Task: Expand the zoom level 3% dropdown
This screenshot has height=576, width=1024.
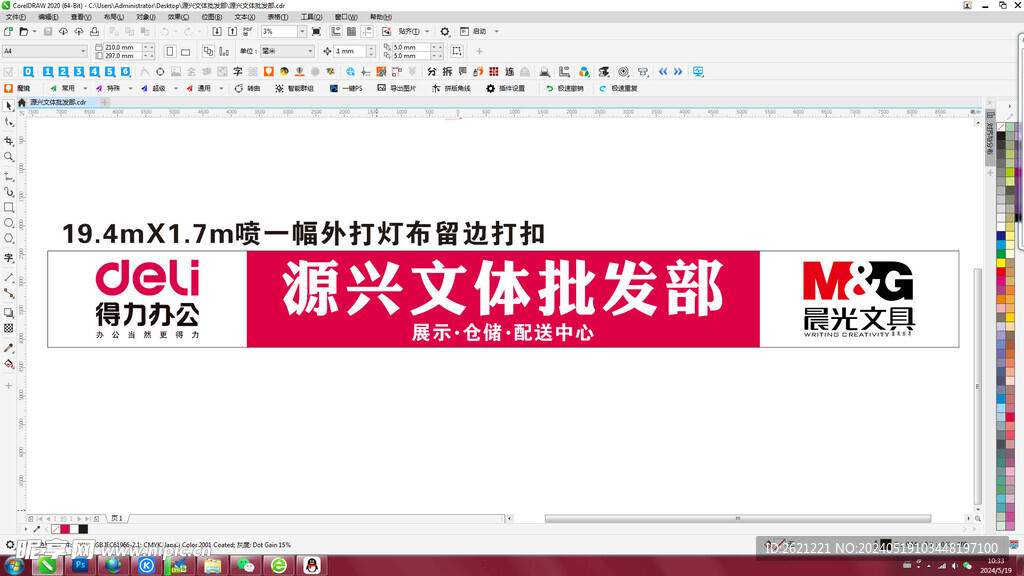Action: (302, 31)
